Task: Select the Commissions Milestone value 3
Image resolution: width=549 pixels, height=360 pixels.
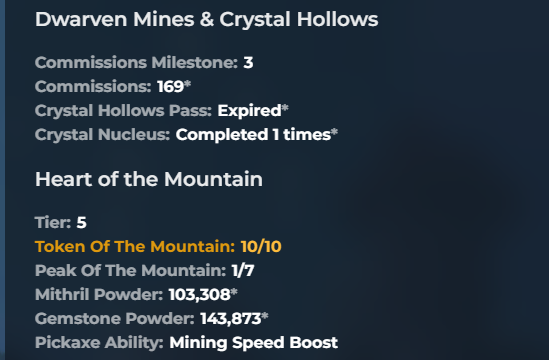Action: [248, 63]
